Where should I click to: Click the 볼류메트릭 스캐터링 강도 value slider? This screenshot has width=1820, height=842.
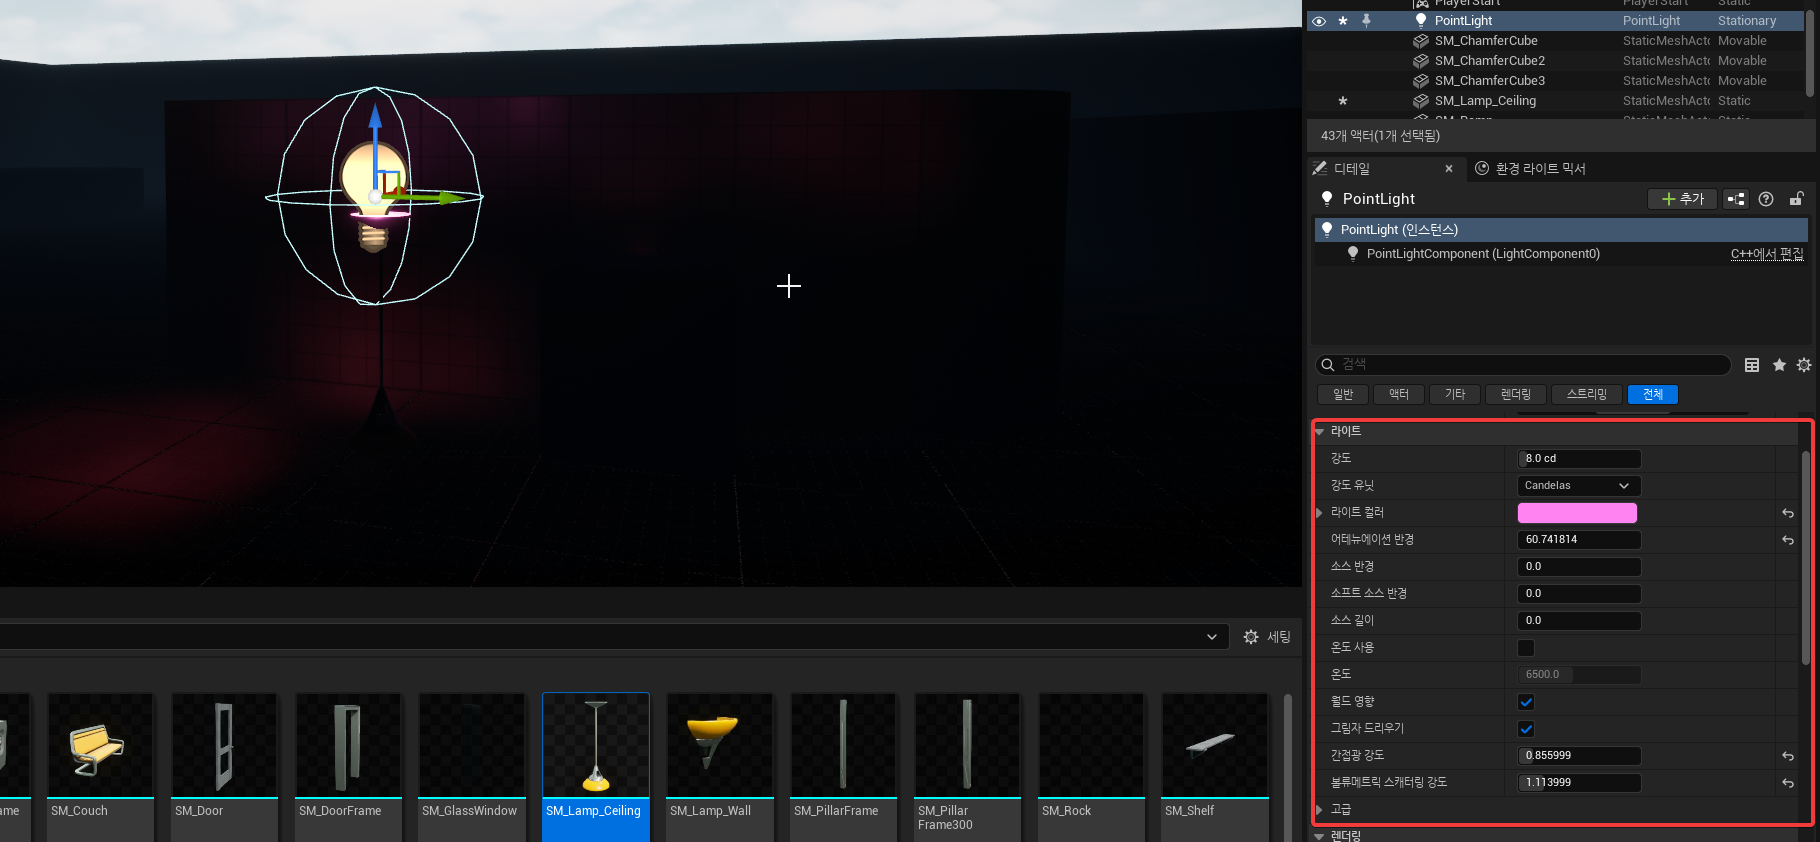click(1579, 783)
